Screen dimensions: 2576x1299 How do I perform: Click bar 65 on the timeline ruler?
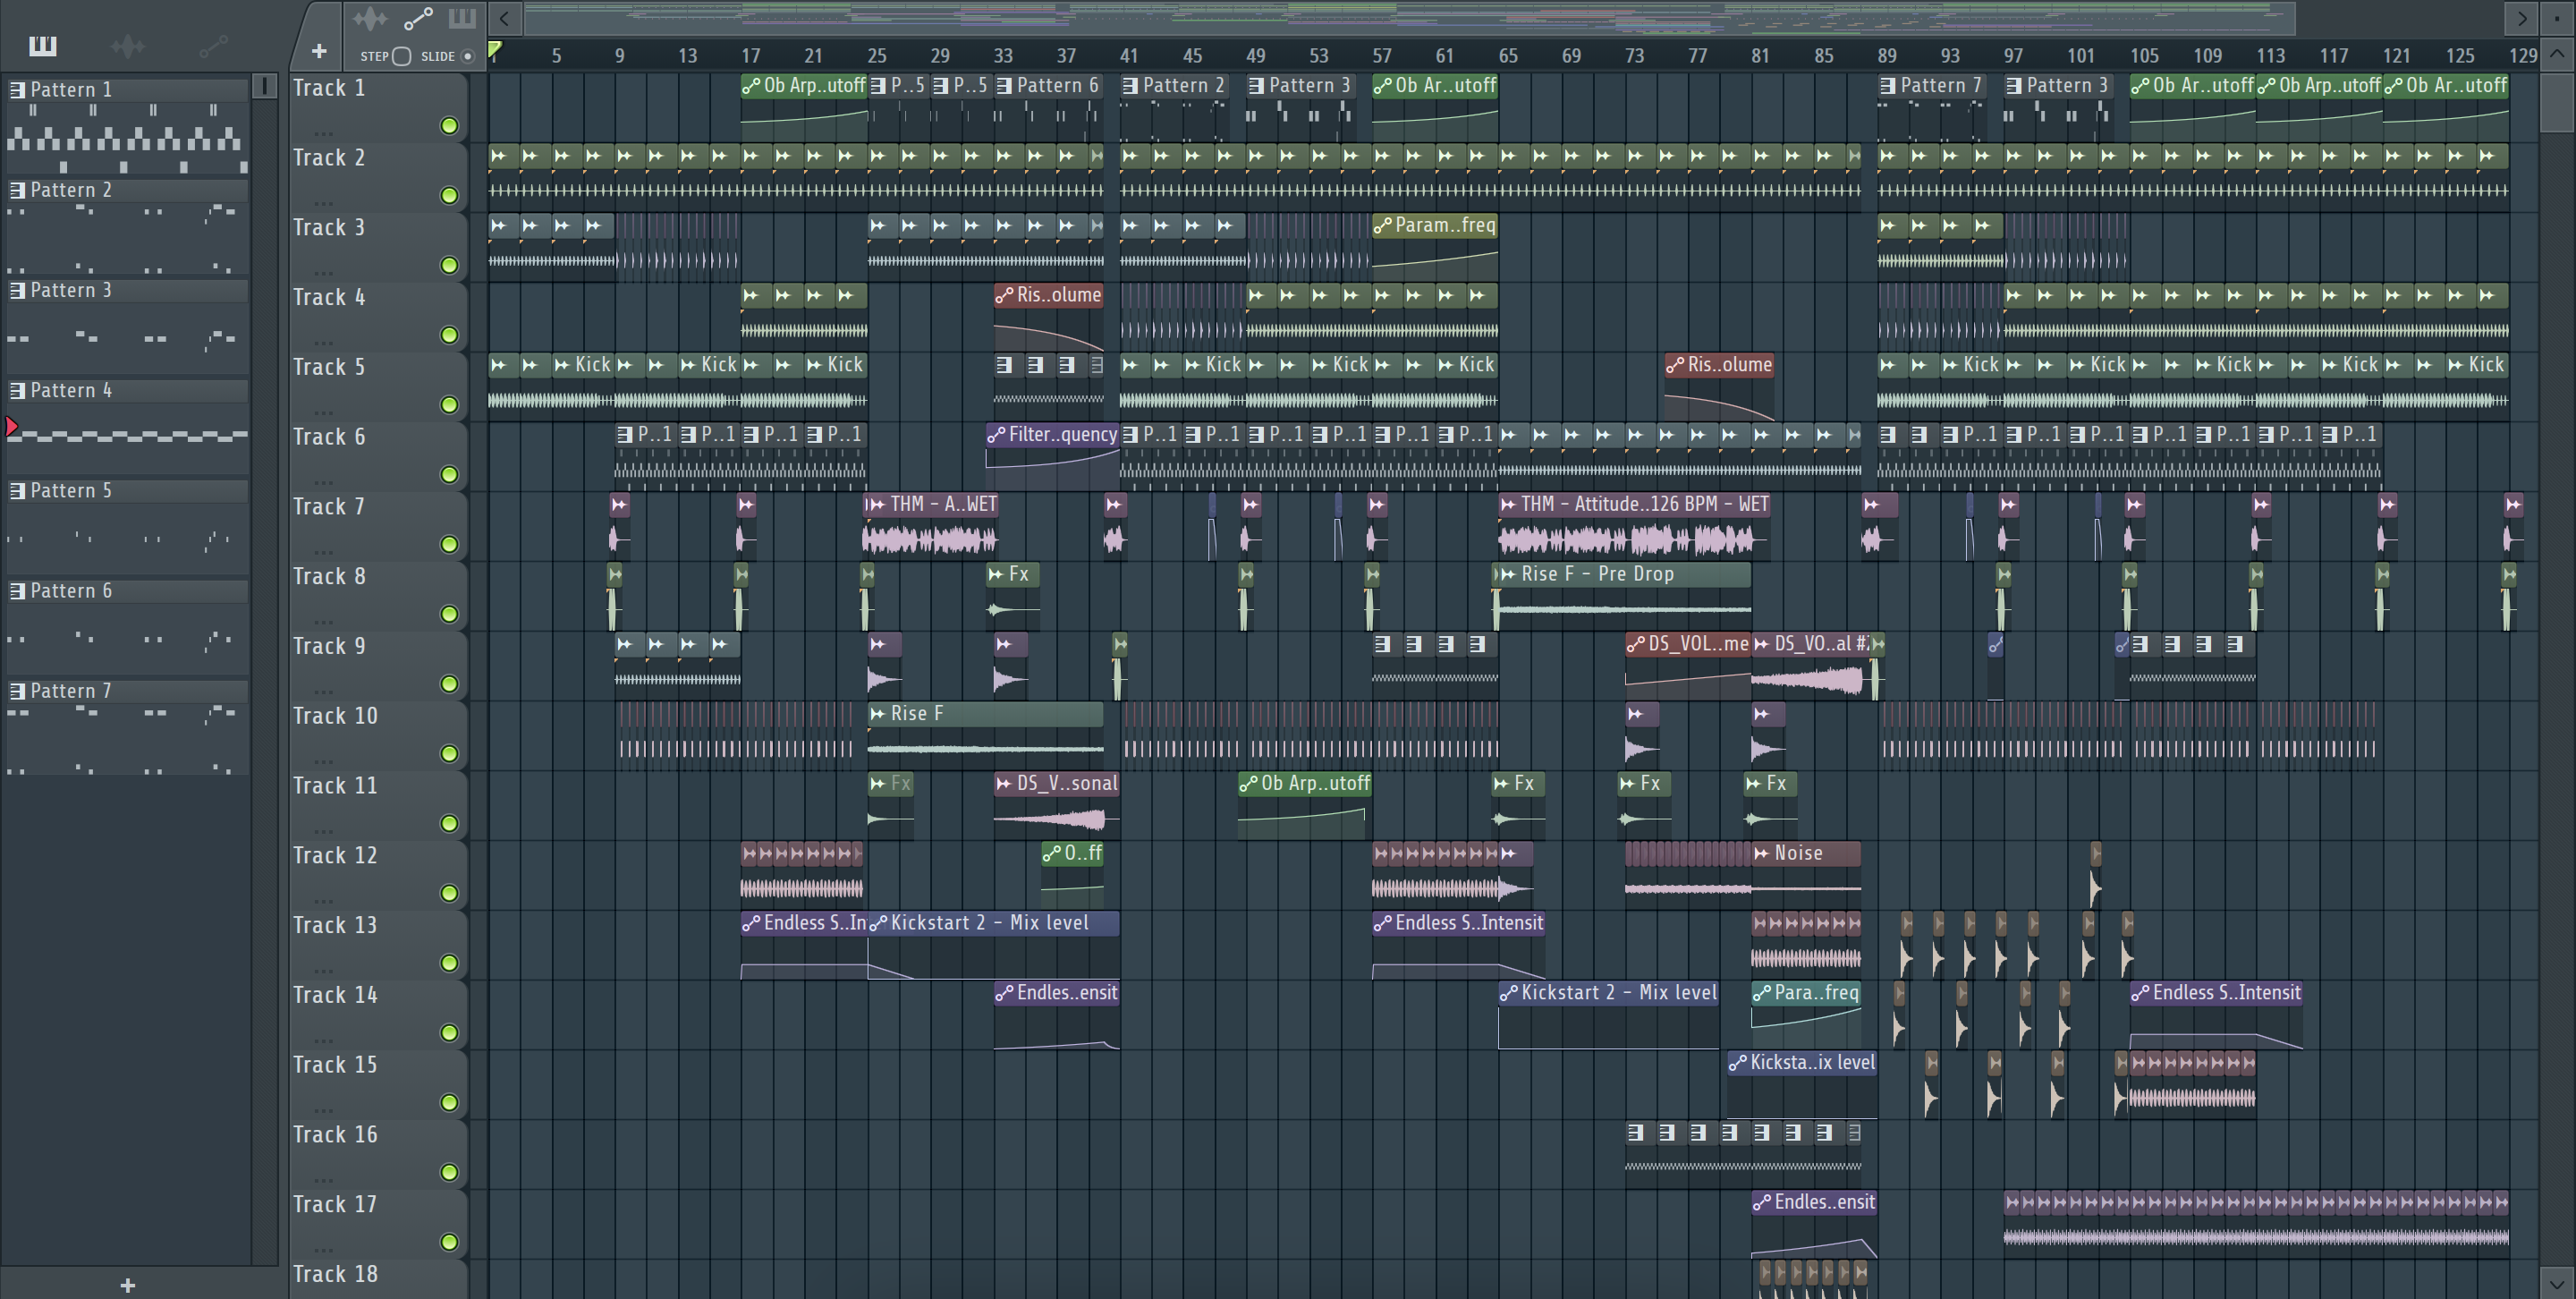coord(1507,56)
